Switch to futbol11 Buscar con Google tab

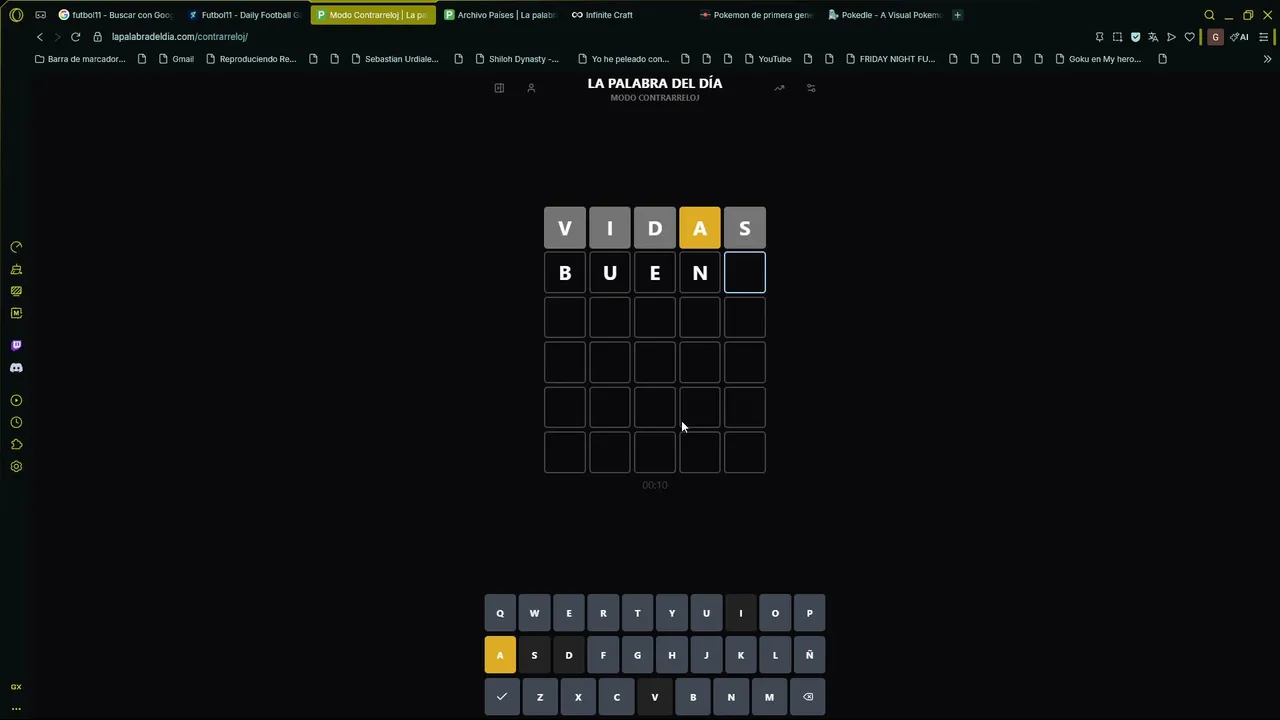click(116, 15)
